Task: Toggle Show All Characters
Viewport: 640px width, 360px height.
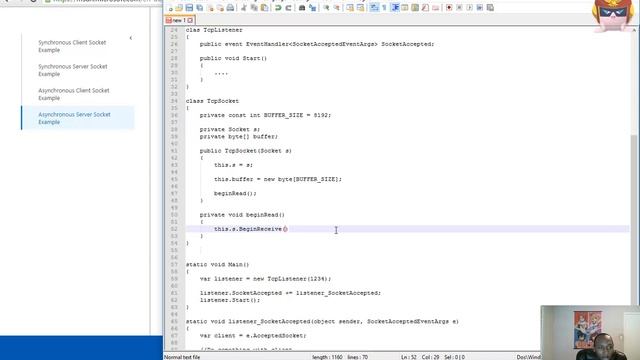Action: 384,8
